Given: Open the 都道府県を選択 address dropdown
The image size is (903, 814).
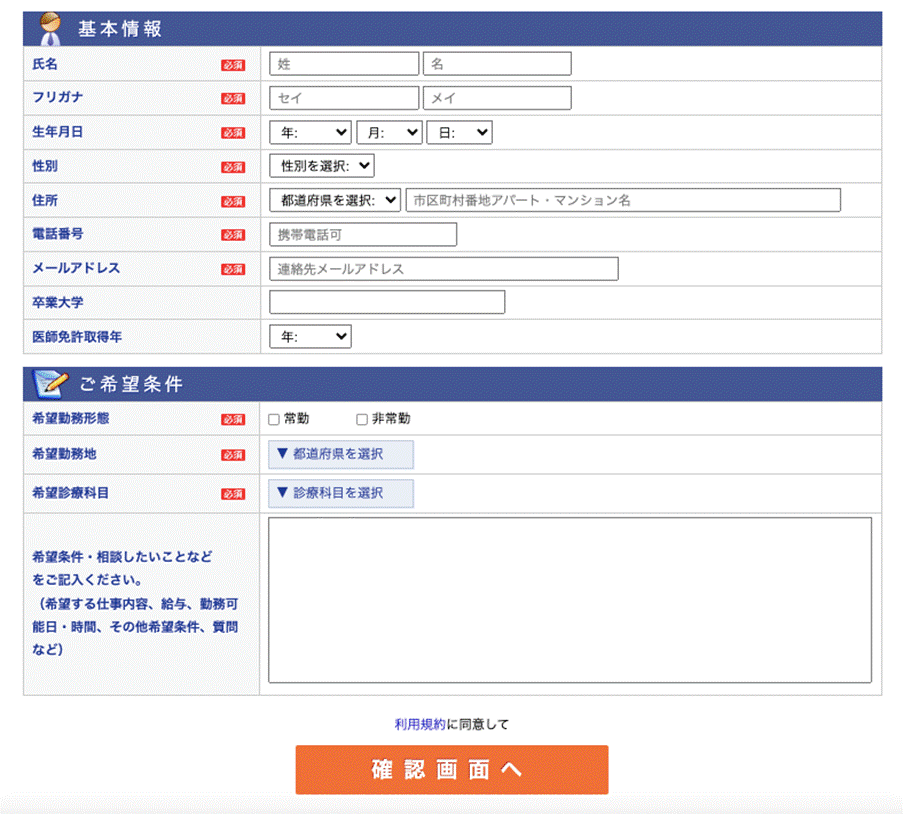Looking at the screenshot, I should (x=335, y=200).
